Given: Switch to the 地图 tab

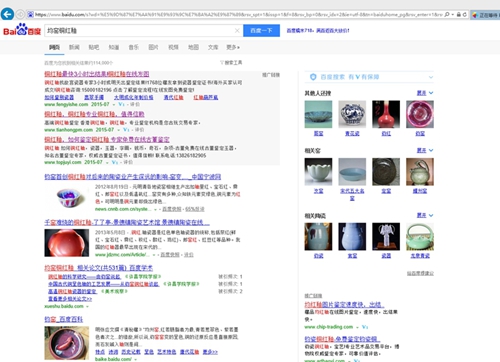Looking at the screenshot, I should (193, 47).
